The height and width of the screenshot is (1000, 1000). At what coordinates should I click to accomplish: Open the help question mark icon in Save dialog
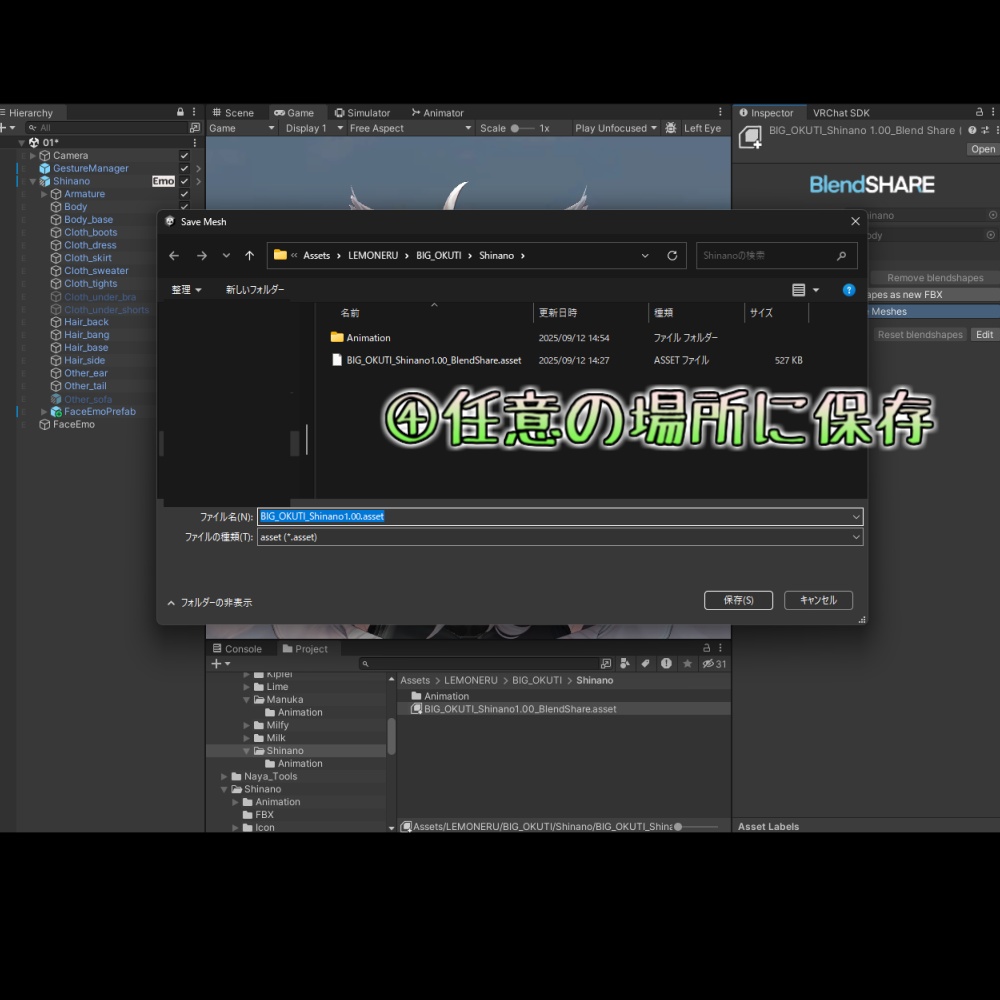(x=849, y=290)
